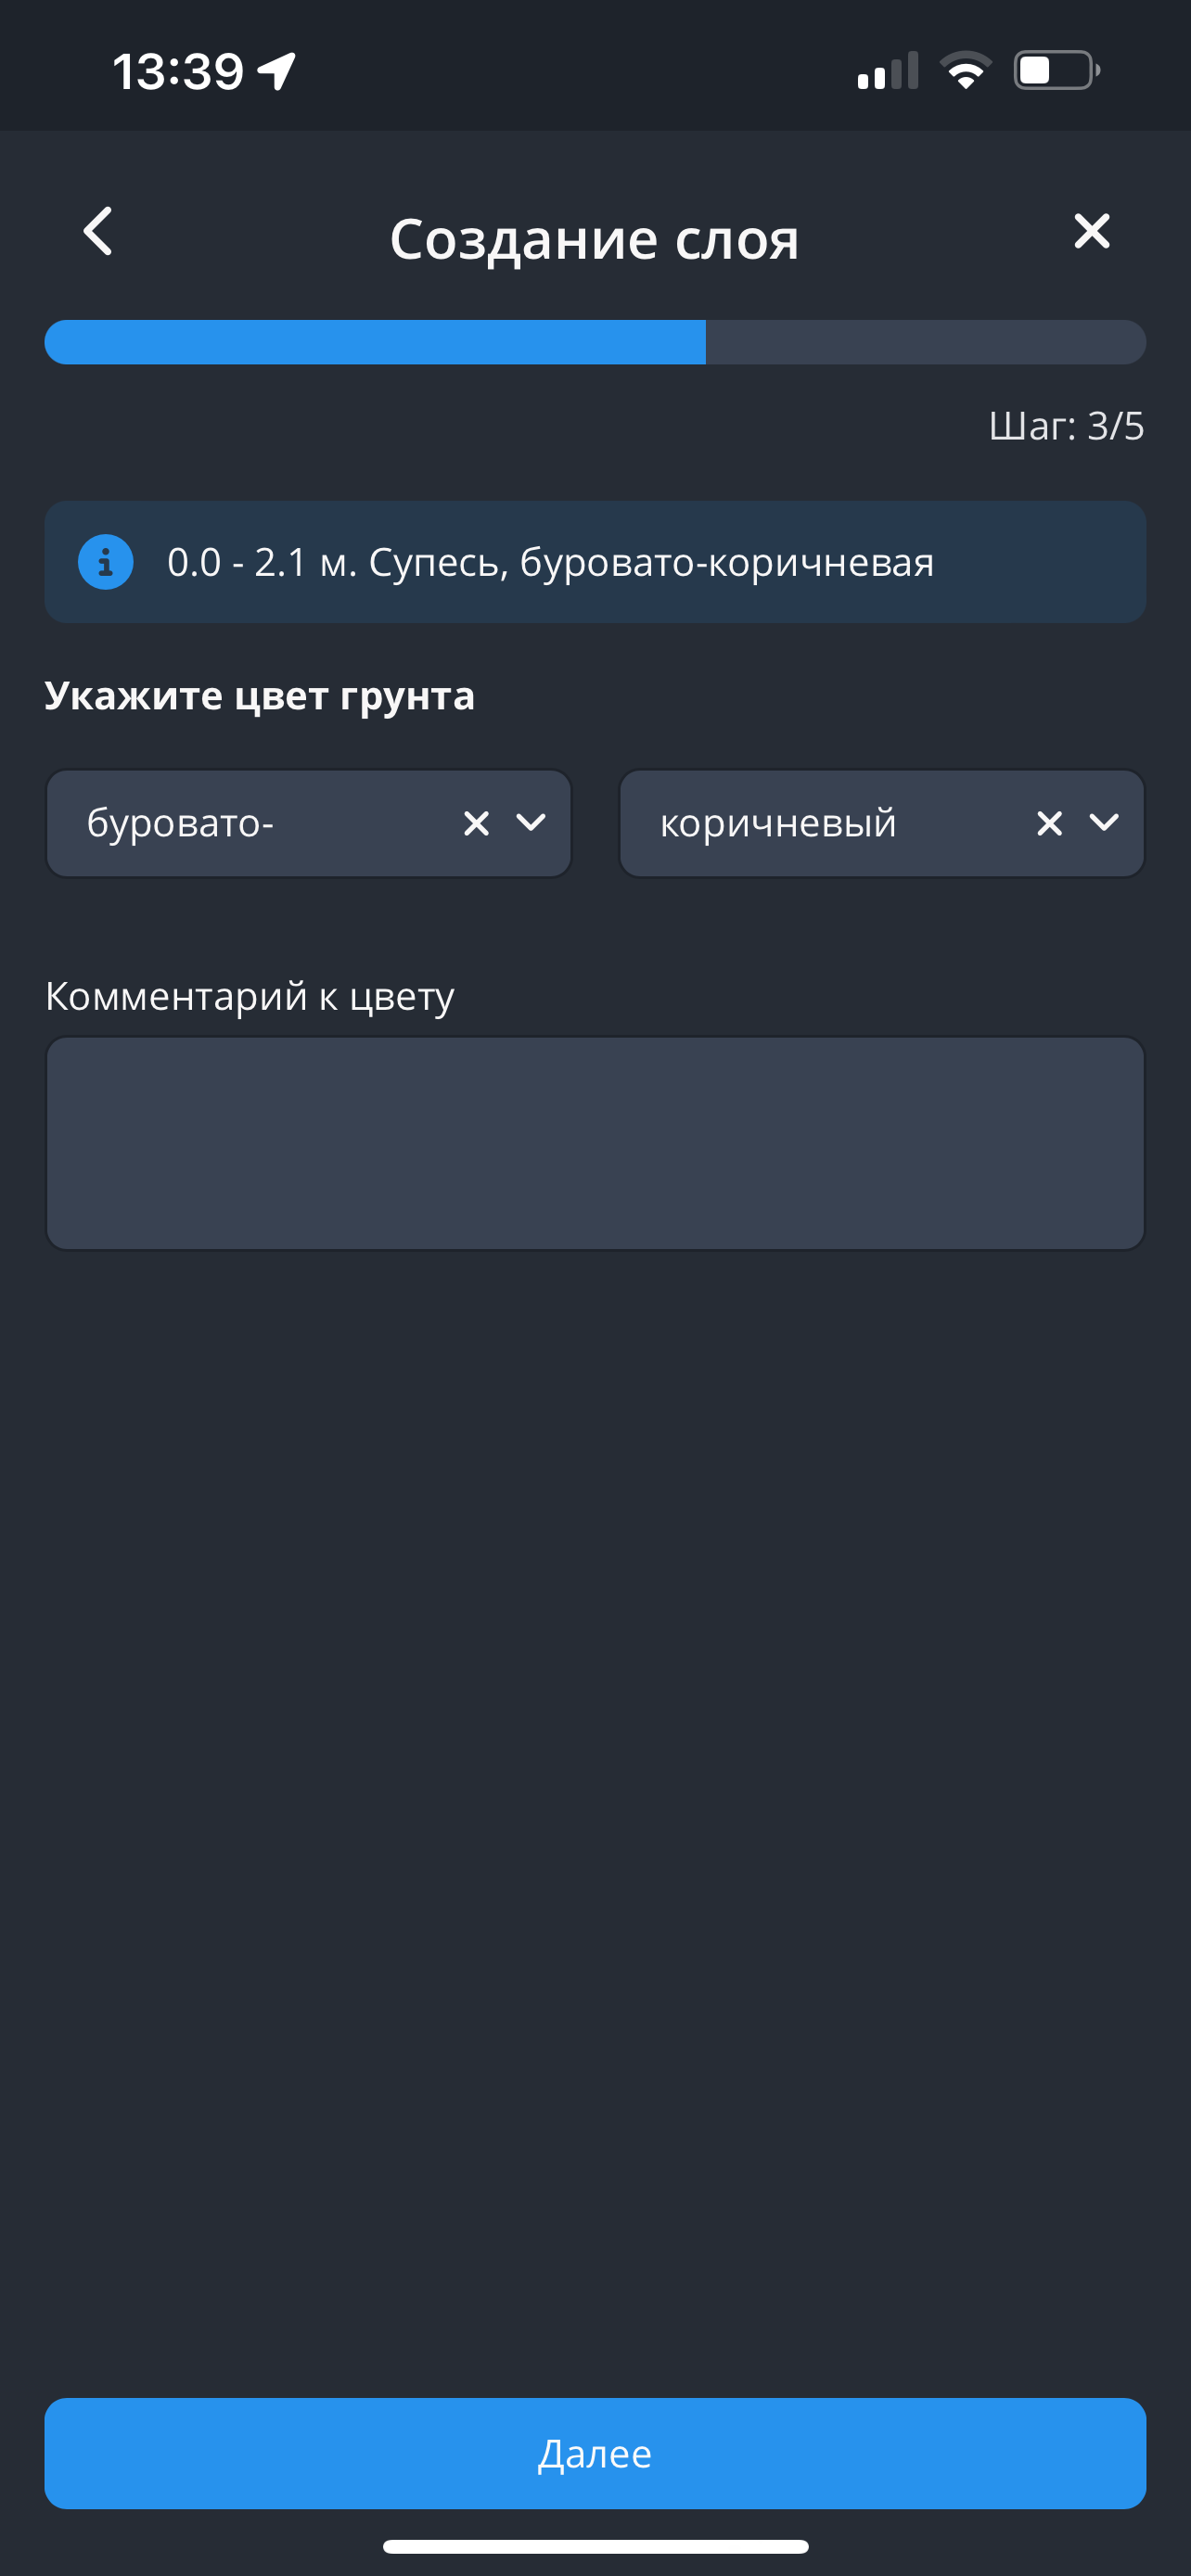Tap the cellular signal bars icon
1191x2576 pixels.
point(887,71)
